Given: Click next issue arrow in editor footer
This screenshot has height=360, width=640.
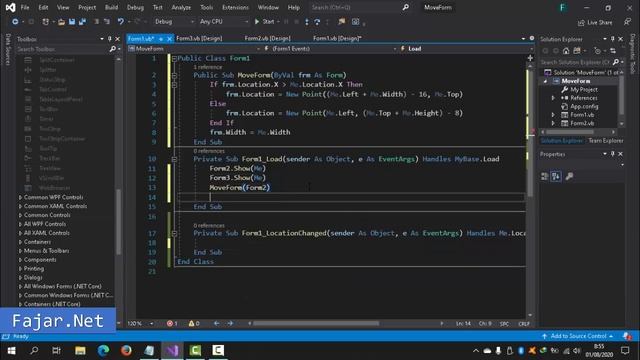Looking at the screenshot, I should [230, 323].
